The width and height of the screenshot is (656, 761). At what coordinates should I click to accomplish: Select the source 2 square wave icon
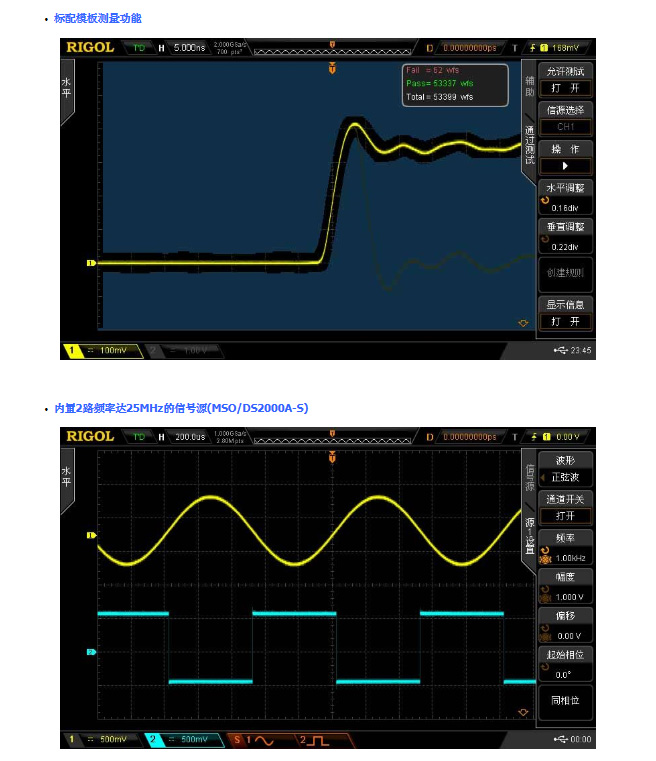pos(316,740)
